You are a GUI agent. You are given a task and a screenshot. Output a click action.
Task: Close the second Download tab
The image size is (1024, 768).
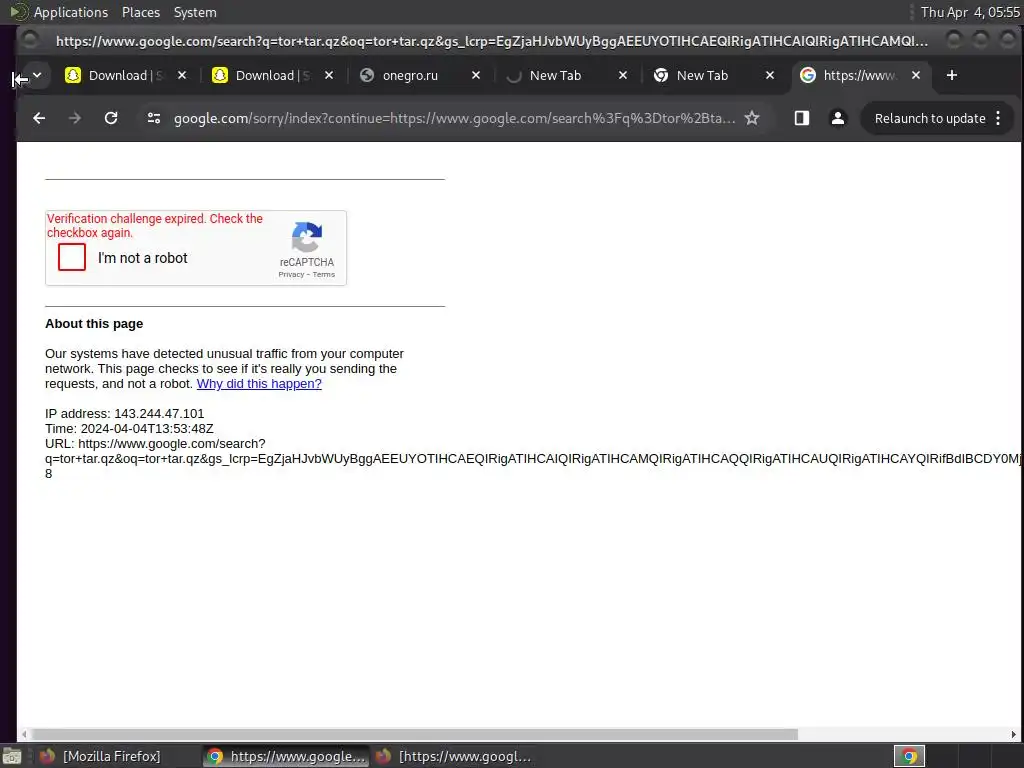point(329,75)
